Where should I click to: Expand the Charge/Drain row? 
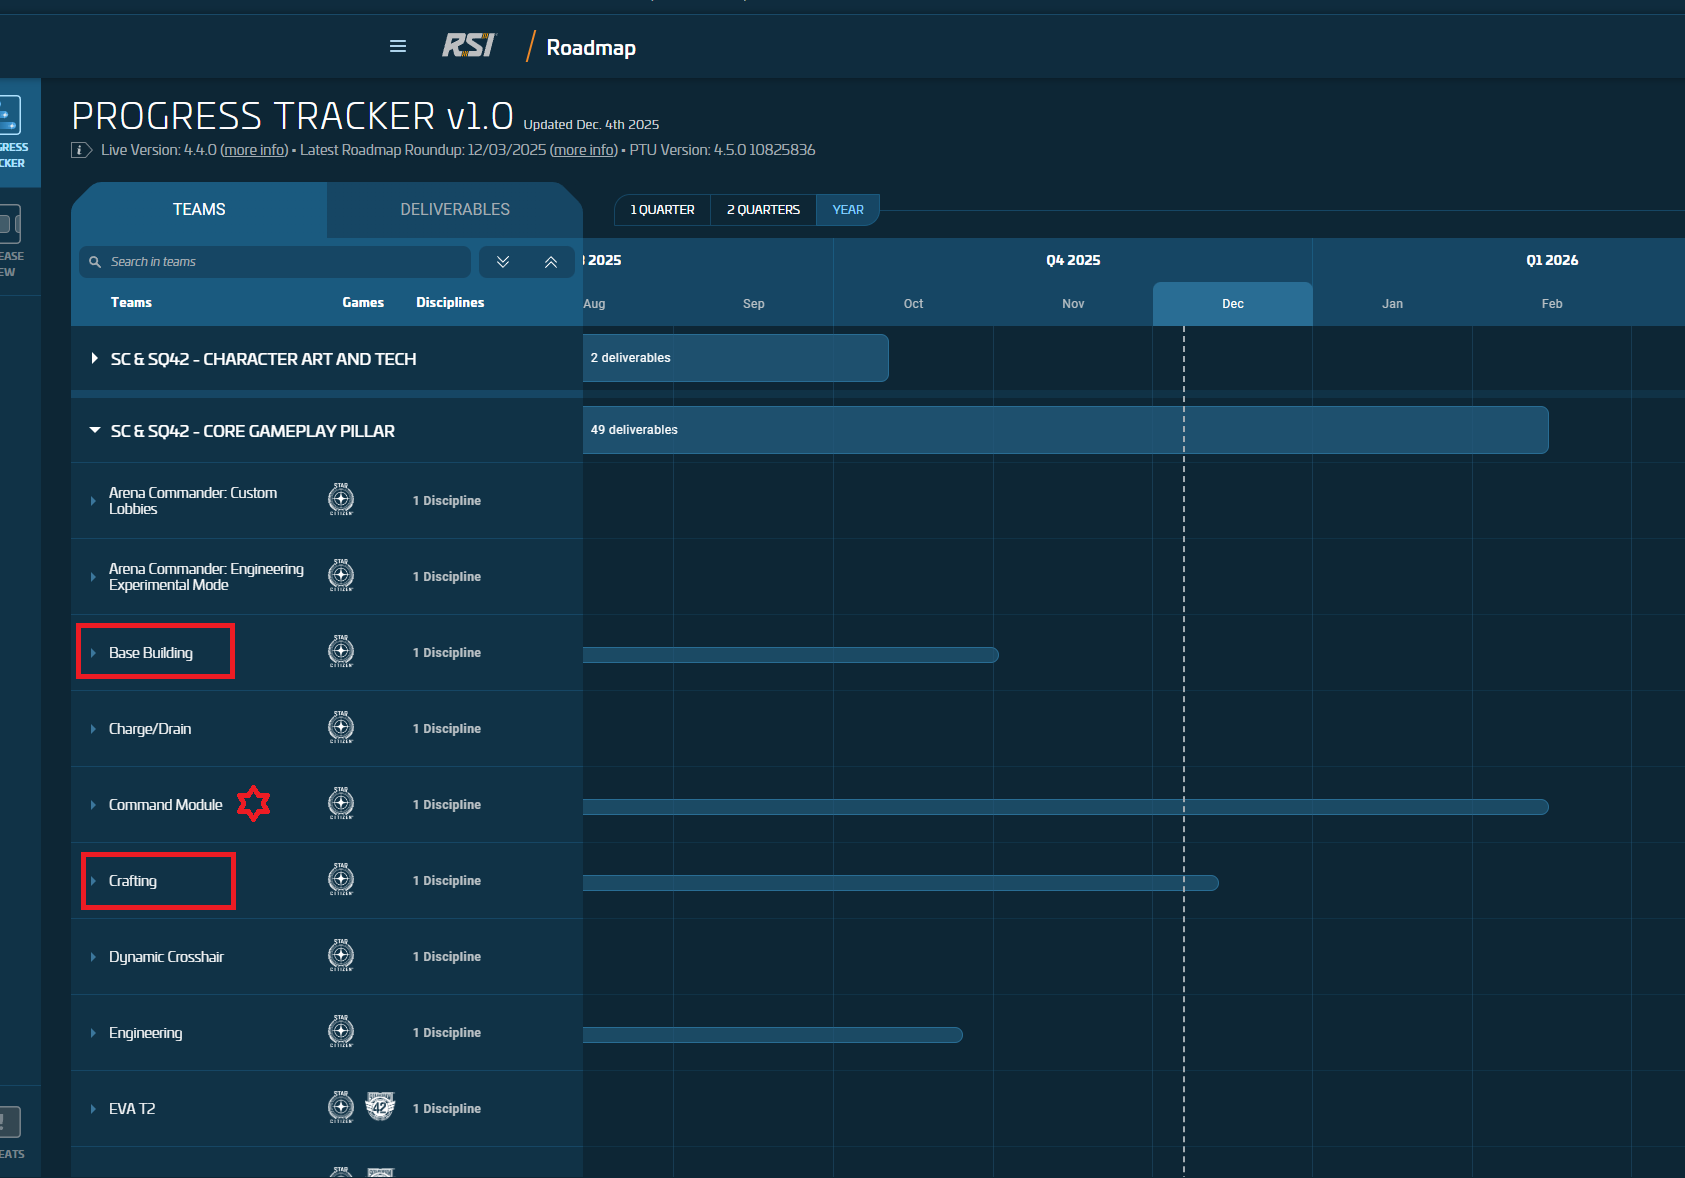[x=93, y=729]
